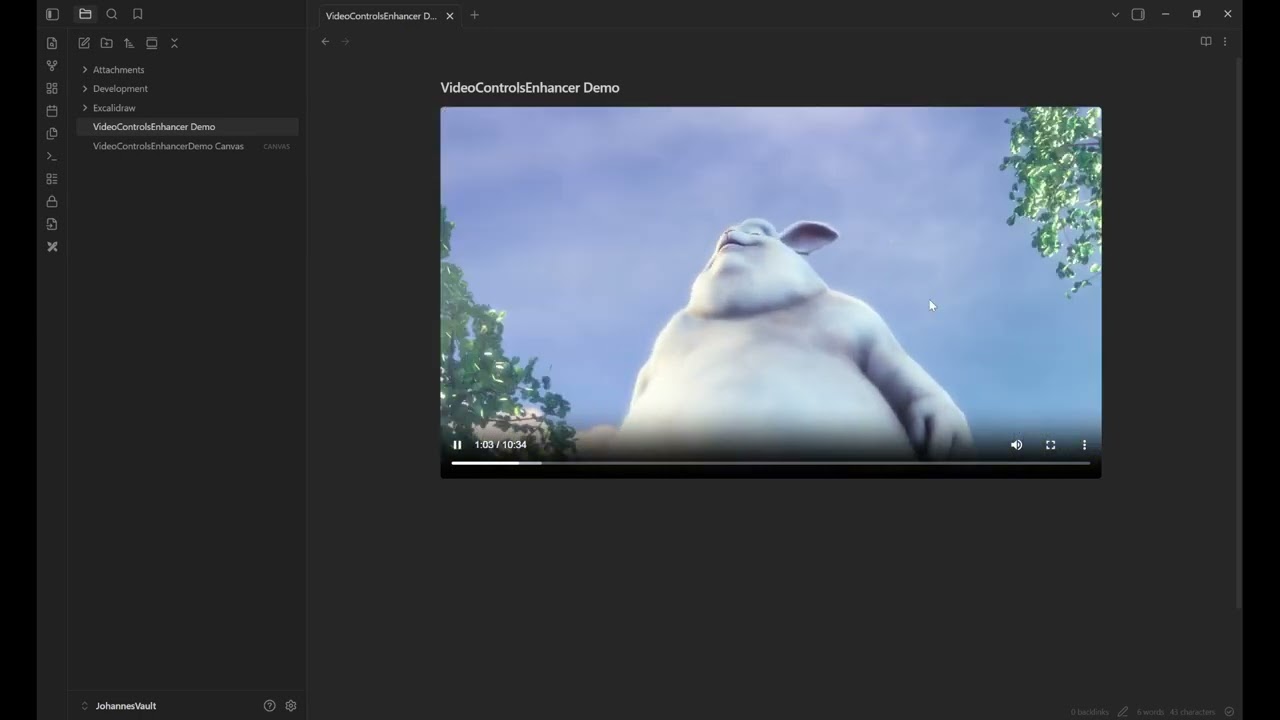Pause the playing video
This screenshot has width=1280, height=720.
click(x=457, y=445)
